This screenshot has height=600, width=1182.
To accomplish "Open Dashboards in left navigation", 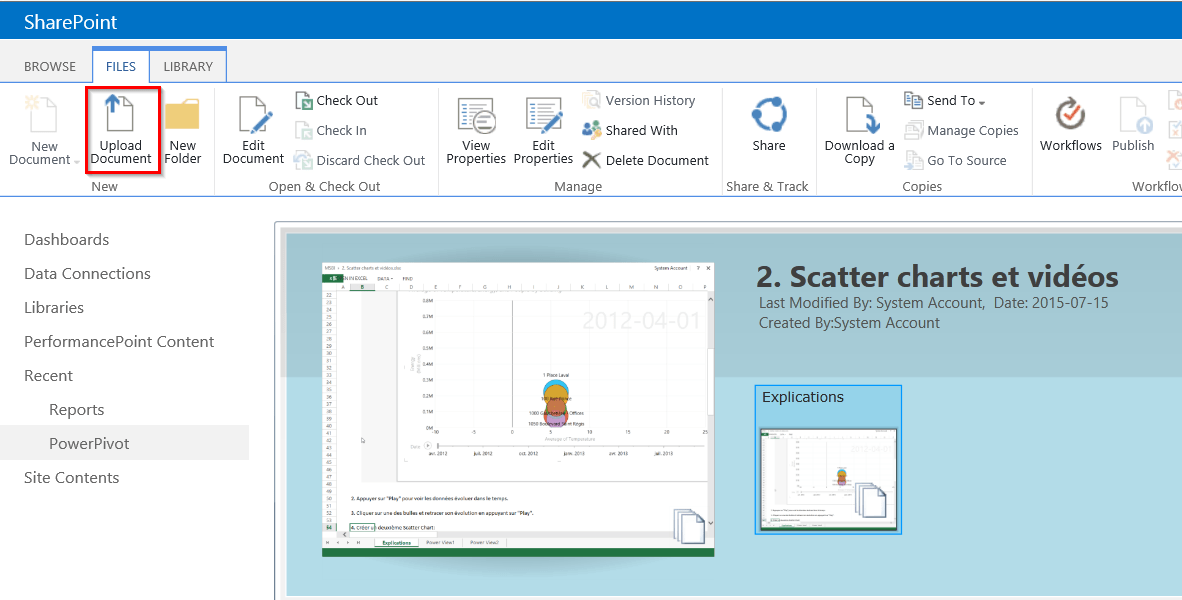I will pos(67,240).
